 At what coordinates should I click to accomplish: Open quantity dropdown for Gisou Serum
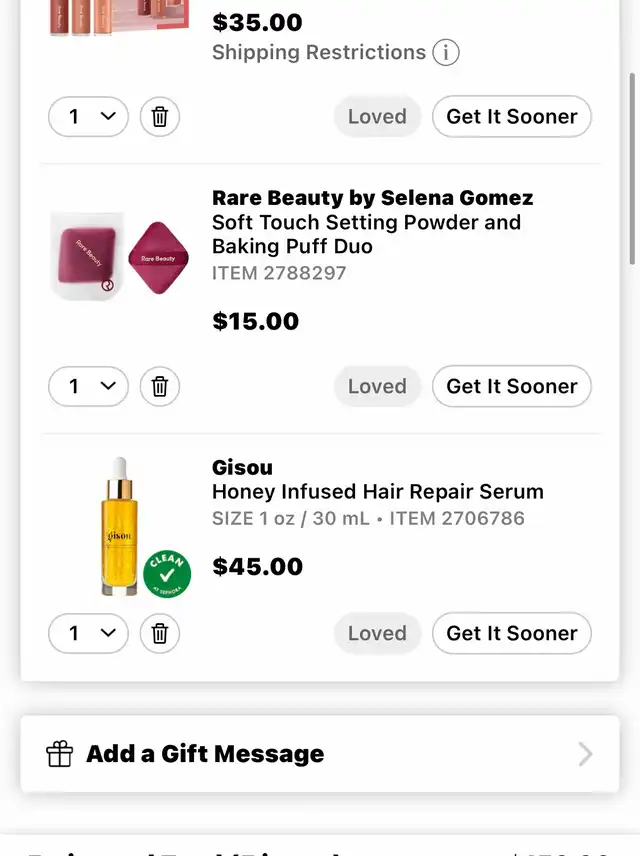point(88,633)
